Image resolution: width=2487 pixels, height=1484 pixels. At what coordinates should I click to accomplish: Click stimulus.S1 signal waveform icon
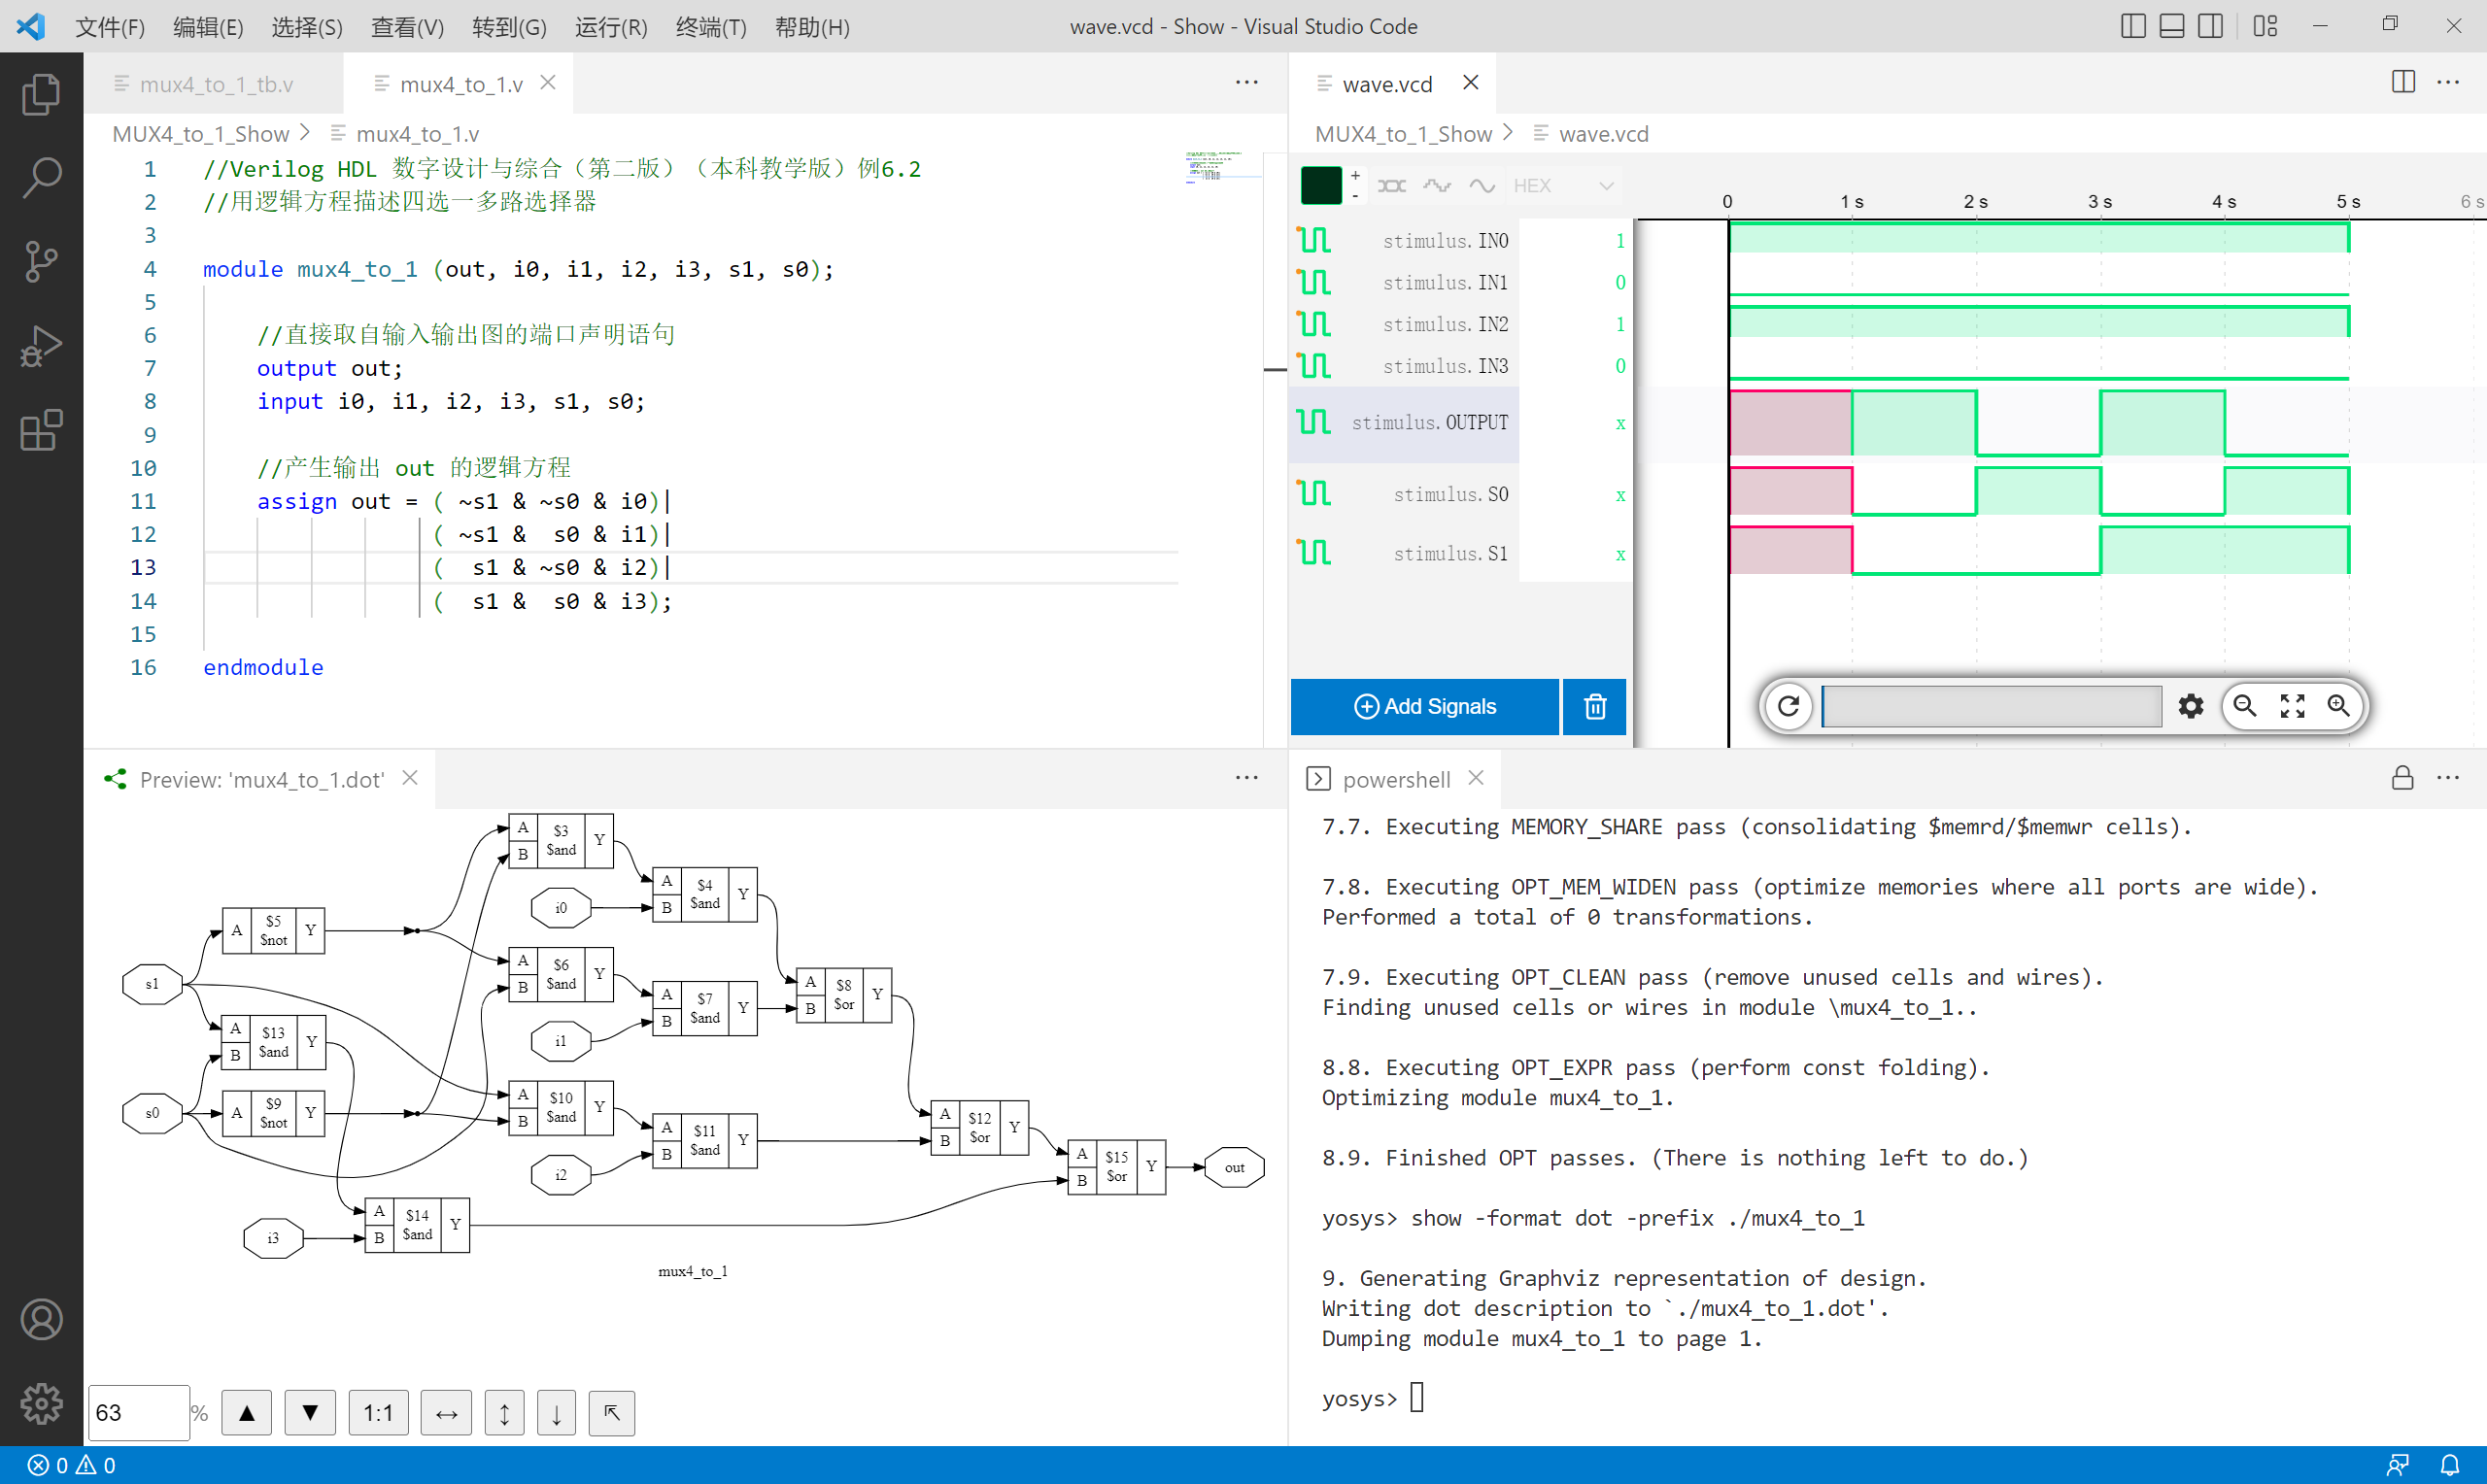(1314, 552)
